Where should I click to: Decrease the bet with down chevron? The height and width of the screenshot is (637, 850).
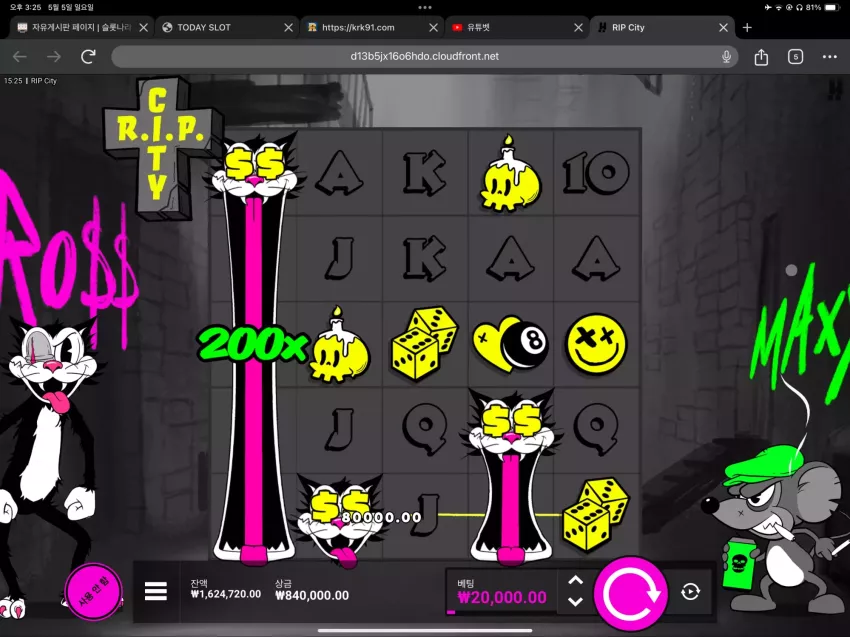pyautogui.click(x=575, y=602)
